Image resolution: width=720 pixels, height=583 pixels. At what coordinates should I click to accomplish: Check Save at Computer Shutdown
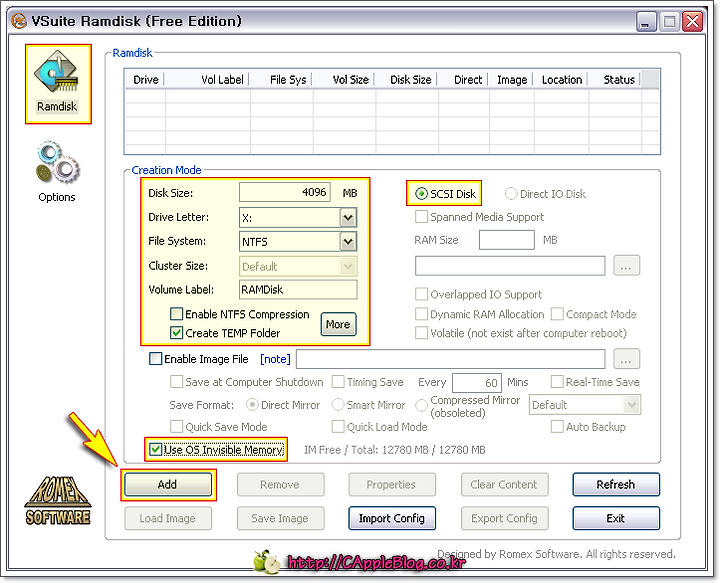click(176, 382)
